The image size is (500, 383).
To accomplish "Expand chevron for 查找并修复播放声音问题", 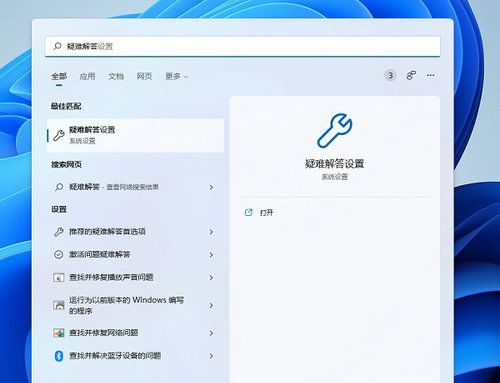I will [x=211, y=277].
